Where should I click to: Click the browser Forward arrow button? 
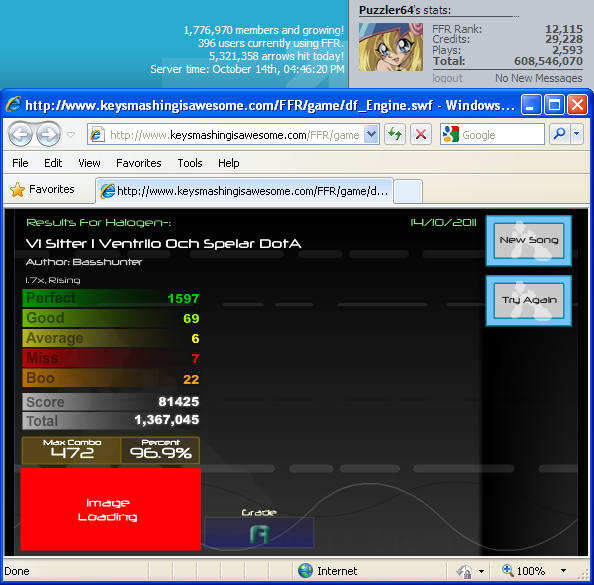[x=48, y=135]
